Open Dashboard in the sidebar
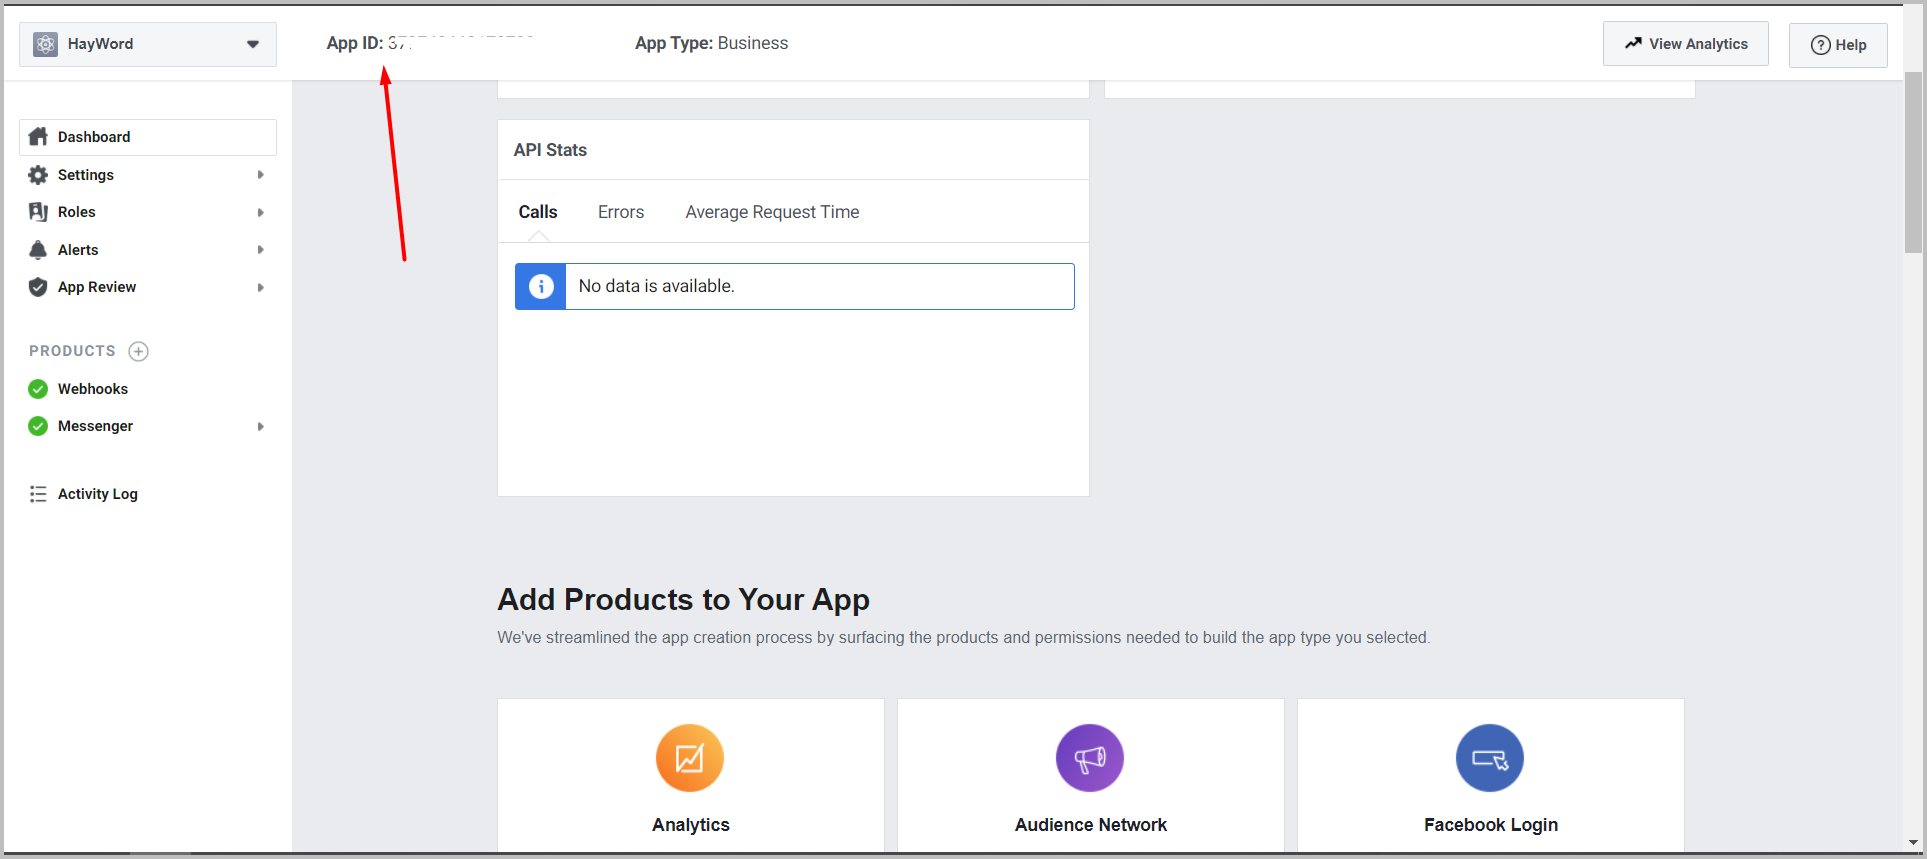The height and width of the screenshot is (859, 1927). (148, 137)
